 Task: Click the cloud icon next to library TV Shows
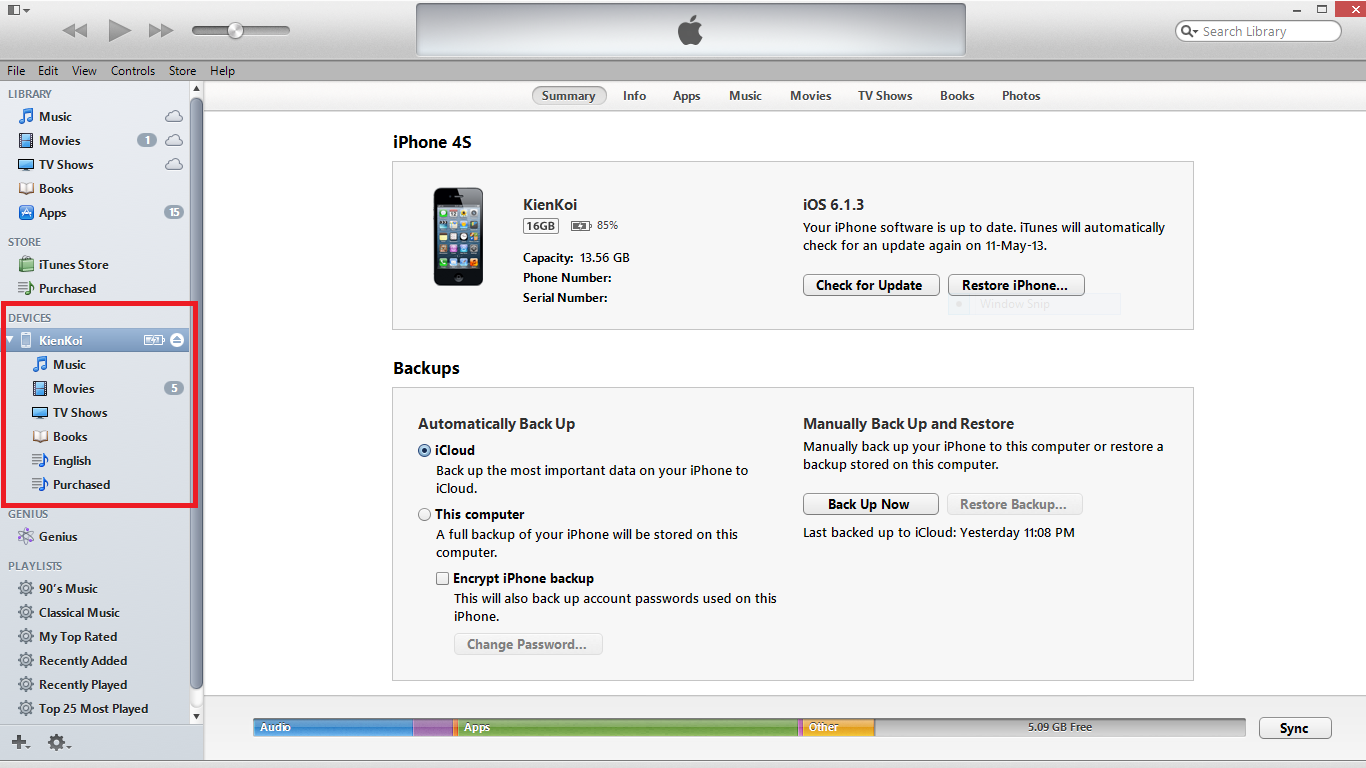(x=174, y=164)
